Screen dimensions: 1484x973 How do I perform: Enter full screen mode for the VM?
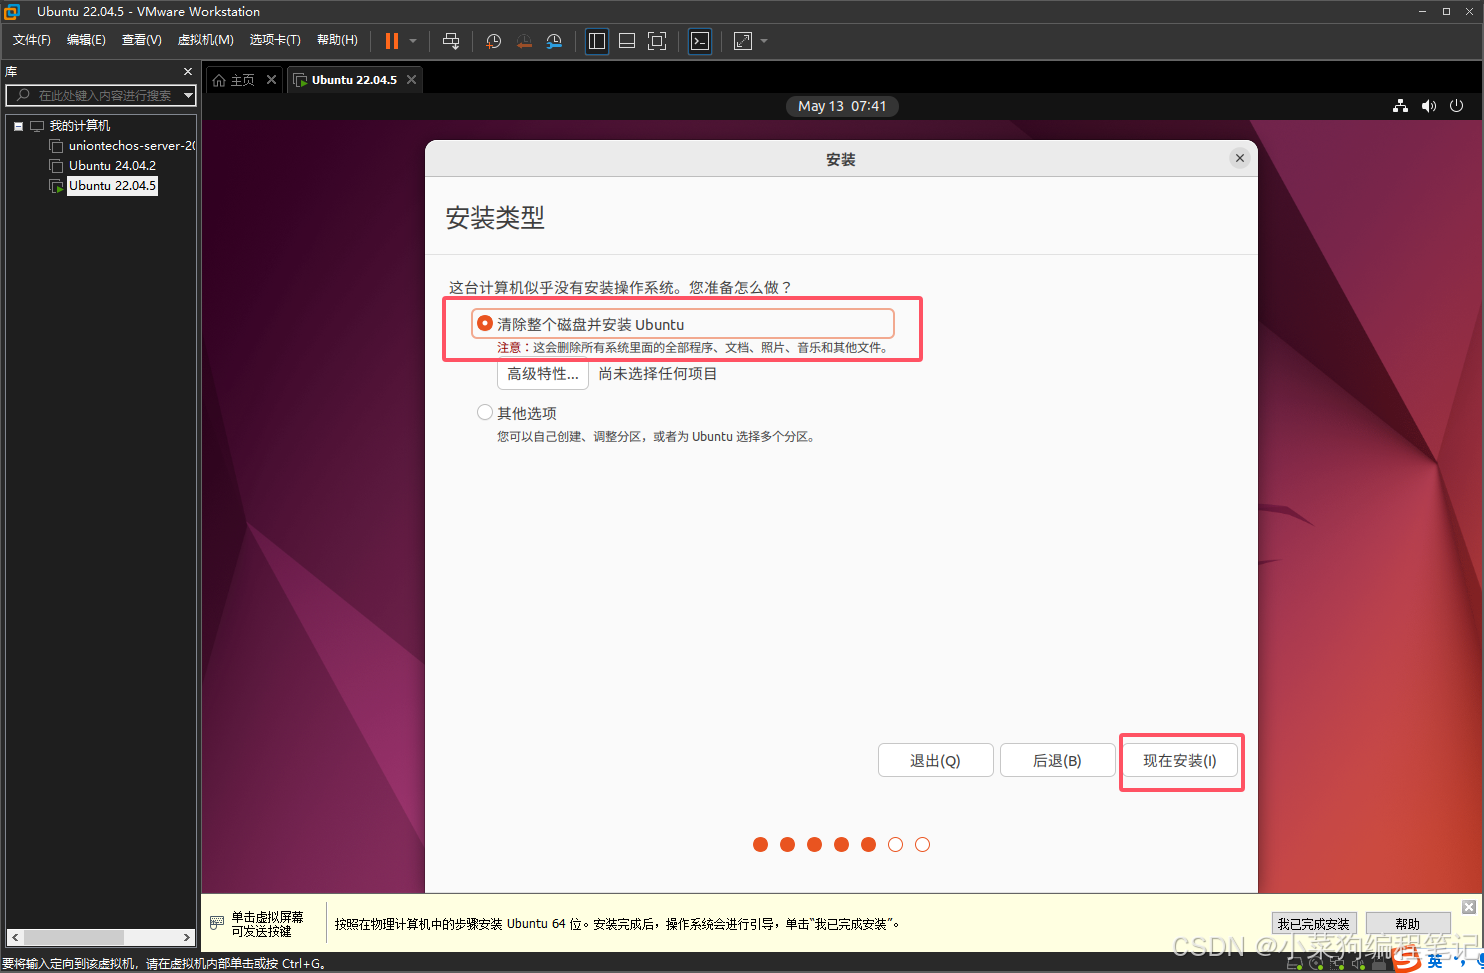[x=657, y=41]
